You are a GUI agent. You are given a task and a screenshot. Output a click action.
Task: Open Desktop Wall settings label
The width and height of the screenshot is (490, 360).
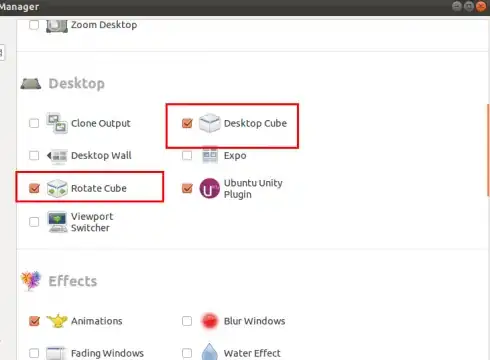click(101, 156)
